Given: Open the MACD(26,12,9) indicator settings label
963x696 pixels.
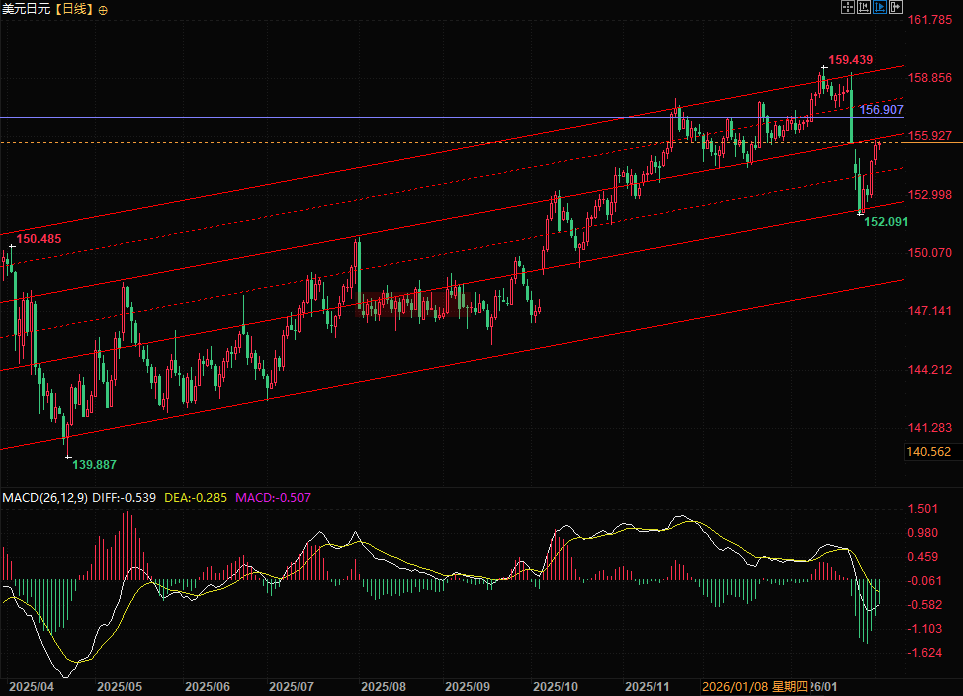Looking at the screenshot, I should point(46,497).
